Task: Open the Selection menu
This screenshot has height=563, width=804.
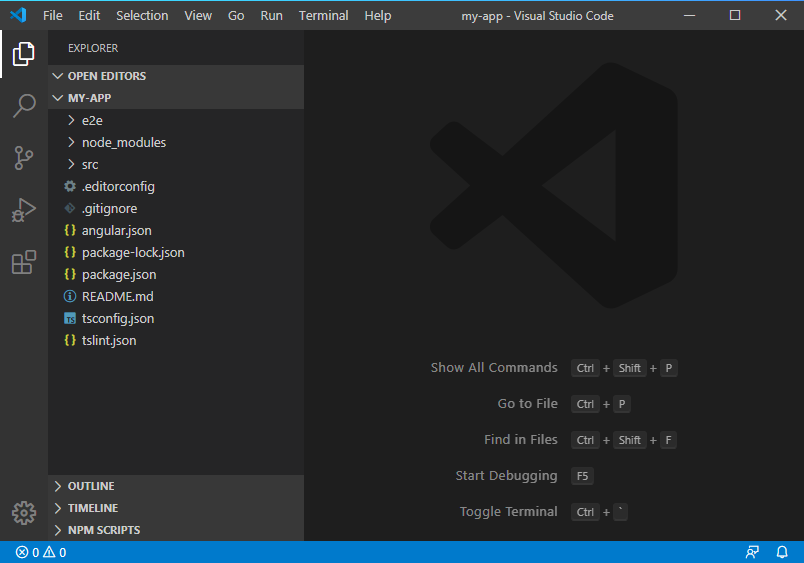Action: 142,16
